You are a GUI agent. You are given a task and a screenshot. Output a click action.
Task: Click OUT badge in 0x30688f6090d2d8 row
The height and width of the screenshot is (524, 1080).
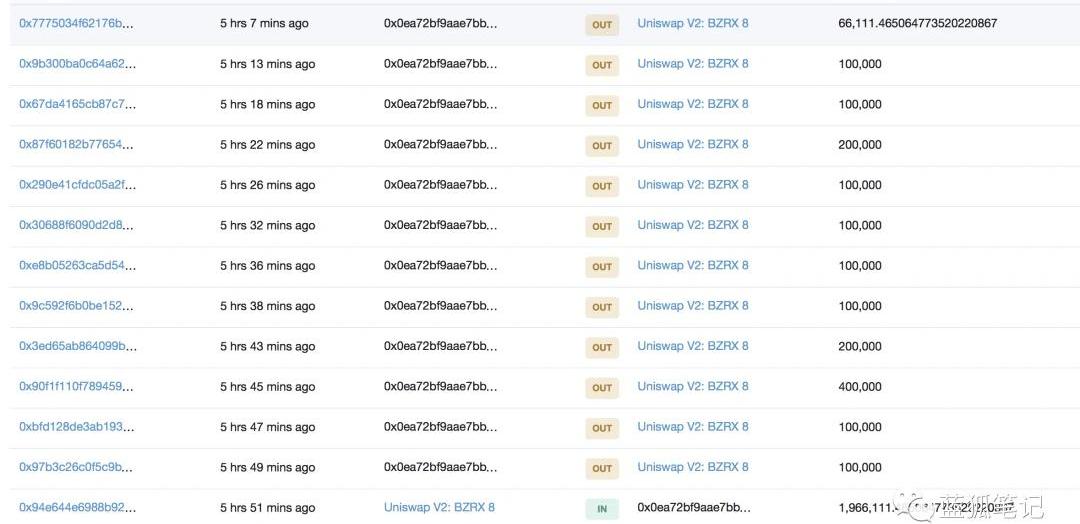(x=602, y=227)
